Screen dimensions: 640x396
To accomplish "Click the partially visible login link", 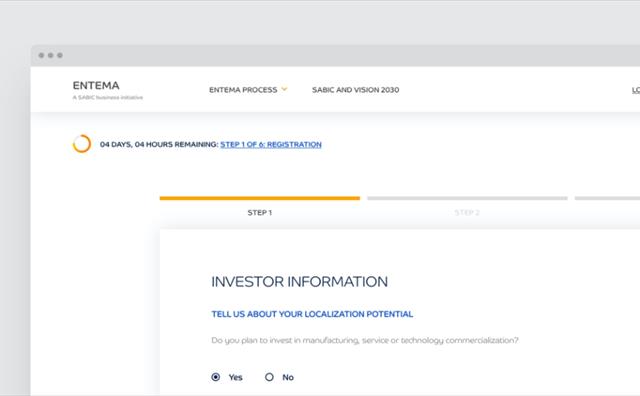I will coord(636,90).
